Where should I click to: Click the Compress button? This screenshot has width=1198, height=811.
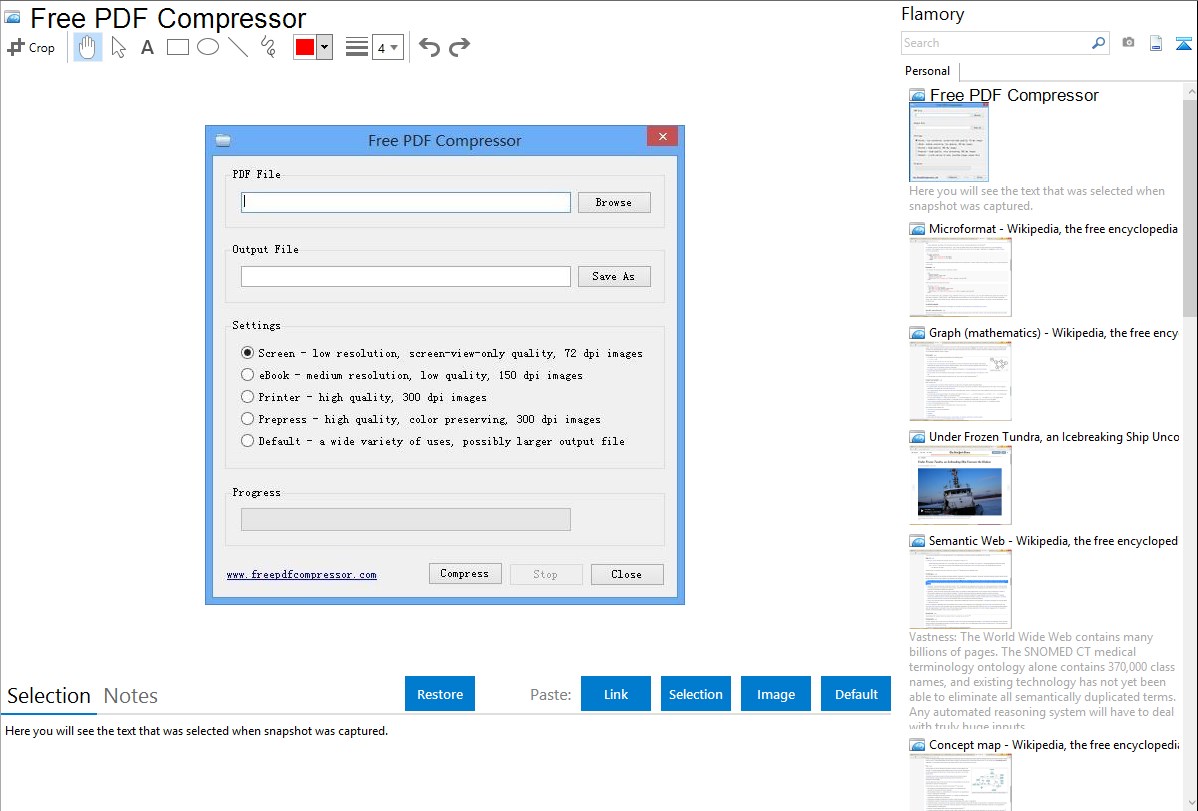point(465,574)
